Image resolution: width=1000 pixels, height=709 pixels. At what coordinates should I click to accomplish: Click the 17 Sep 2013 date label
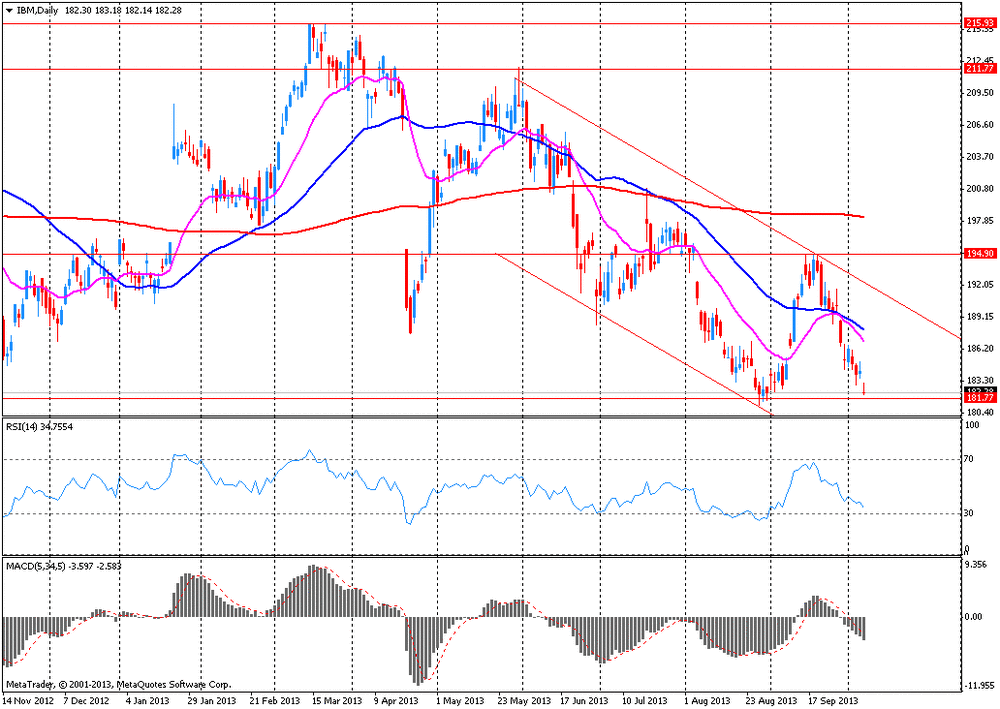835,701
